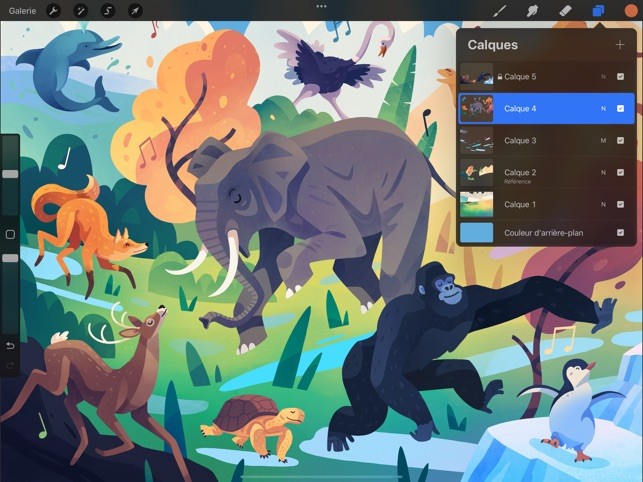Expand blend mode N for Calque 1
Screen dimensions: 643x482
(603, 204)
